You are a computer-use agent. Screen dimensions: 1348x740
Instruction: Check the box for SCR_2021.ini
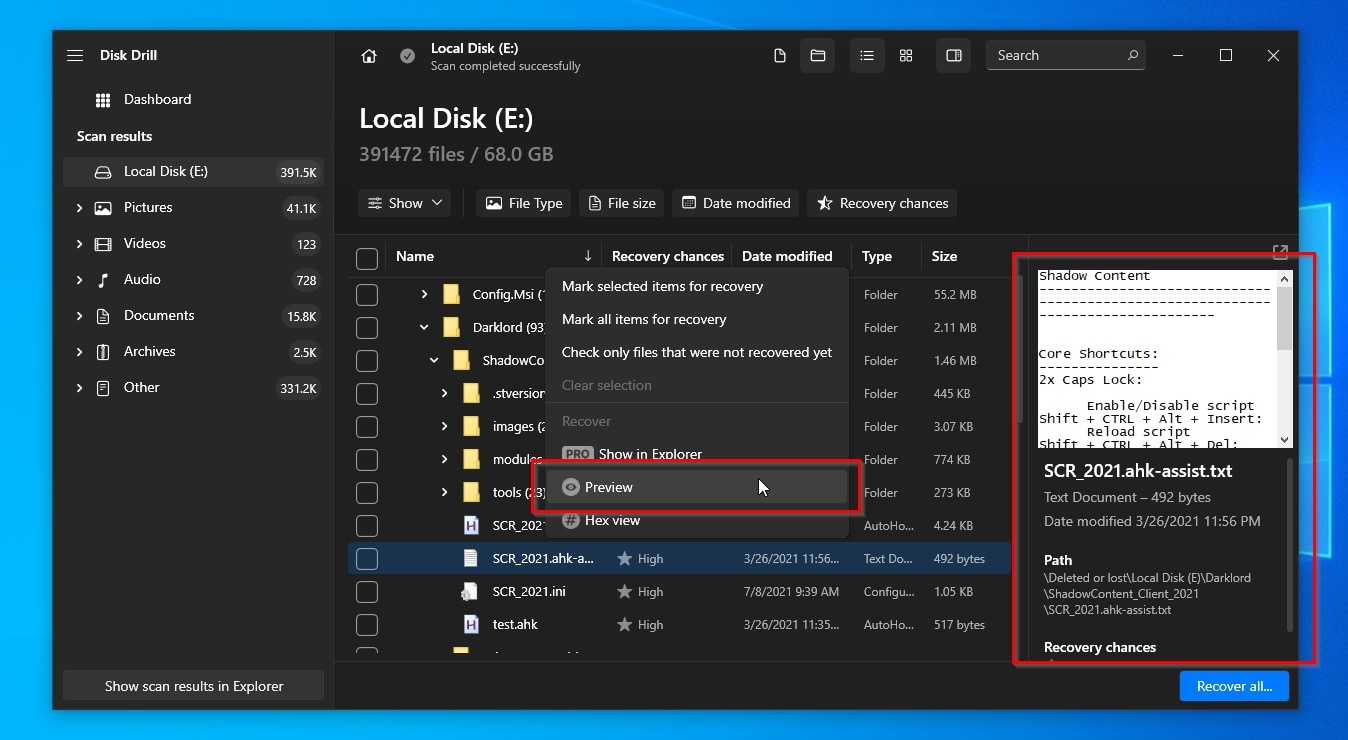coord(367,592)
